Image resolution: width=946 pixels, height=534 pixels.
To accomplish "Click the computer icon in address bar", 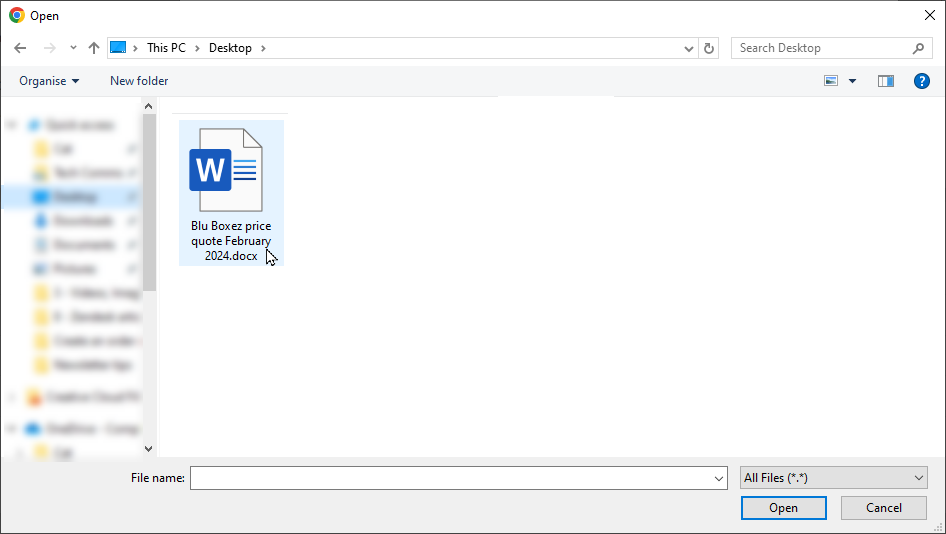I will (x=118, y=48).
